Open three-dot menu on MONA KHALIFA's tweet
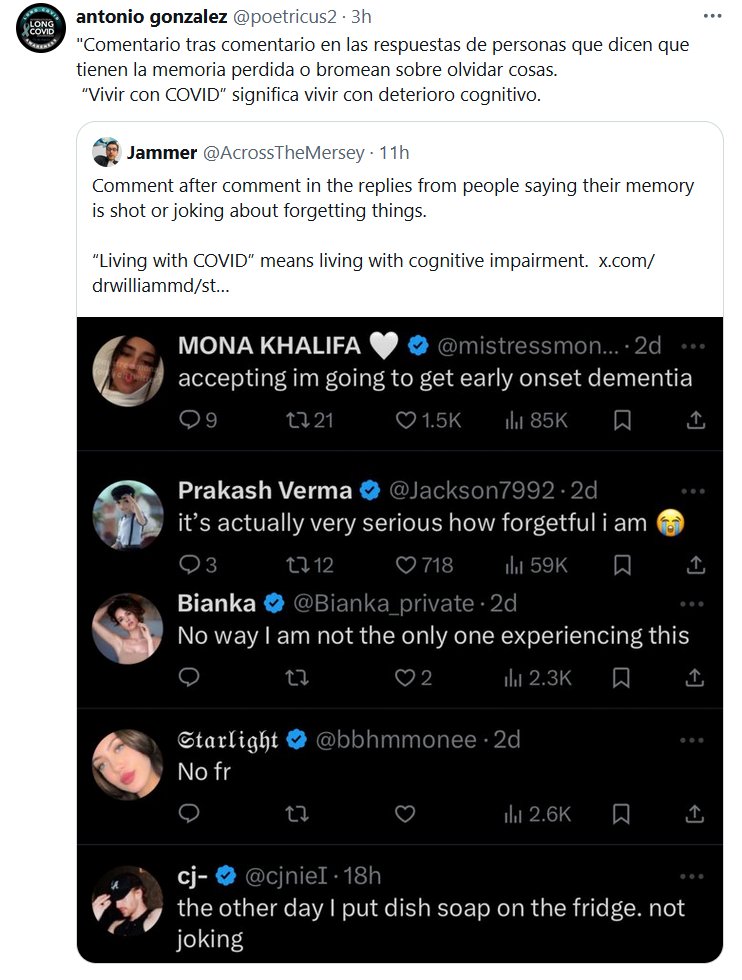The image size is (742, 980). (x=692, y=345)
